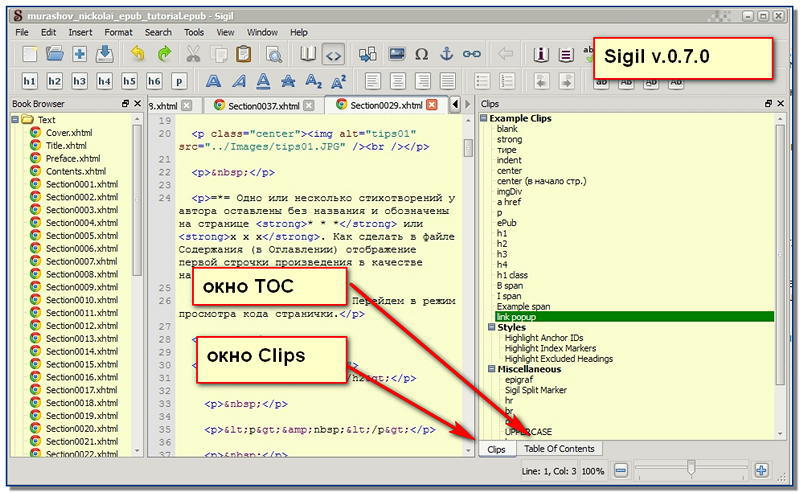Viewport: 800px width, 493px height.
Task: Collapse the Miscellaneous clips group
Action: [x=491, y=368]
